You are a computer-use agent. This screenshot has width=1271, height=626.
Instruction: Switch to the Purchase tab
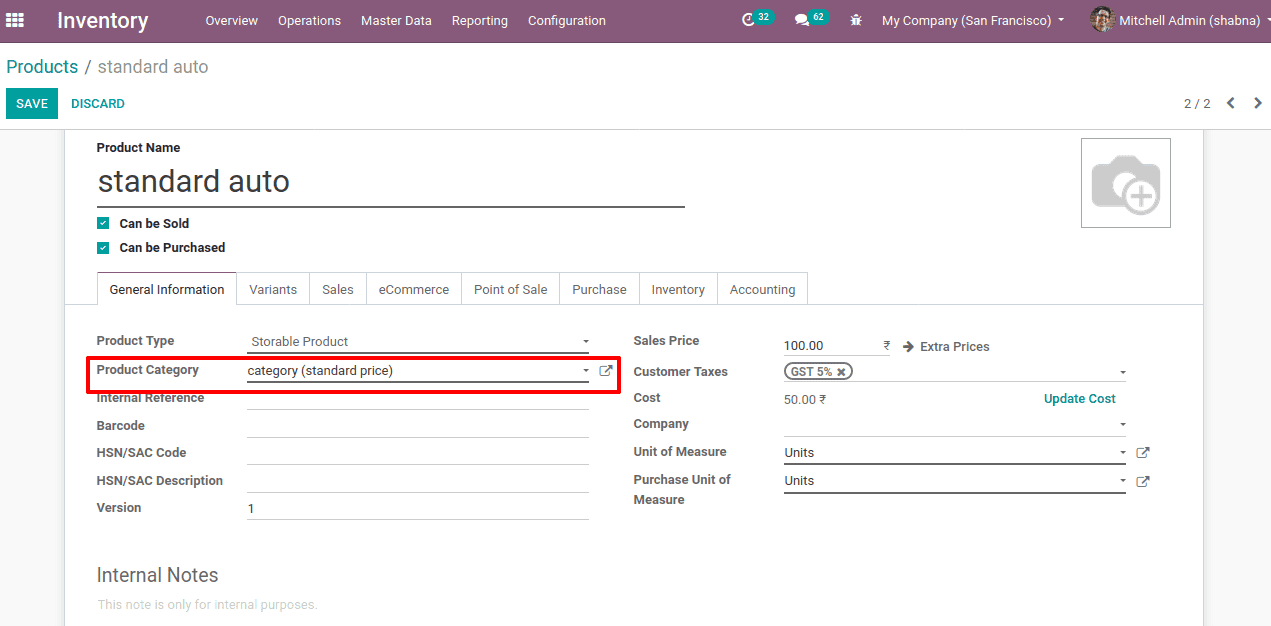pyautogui.click(x=599, y=289)
